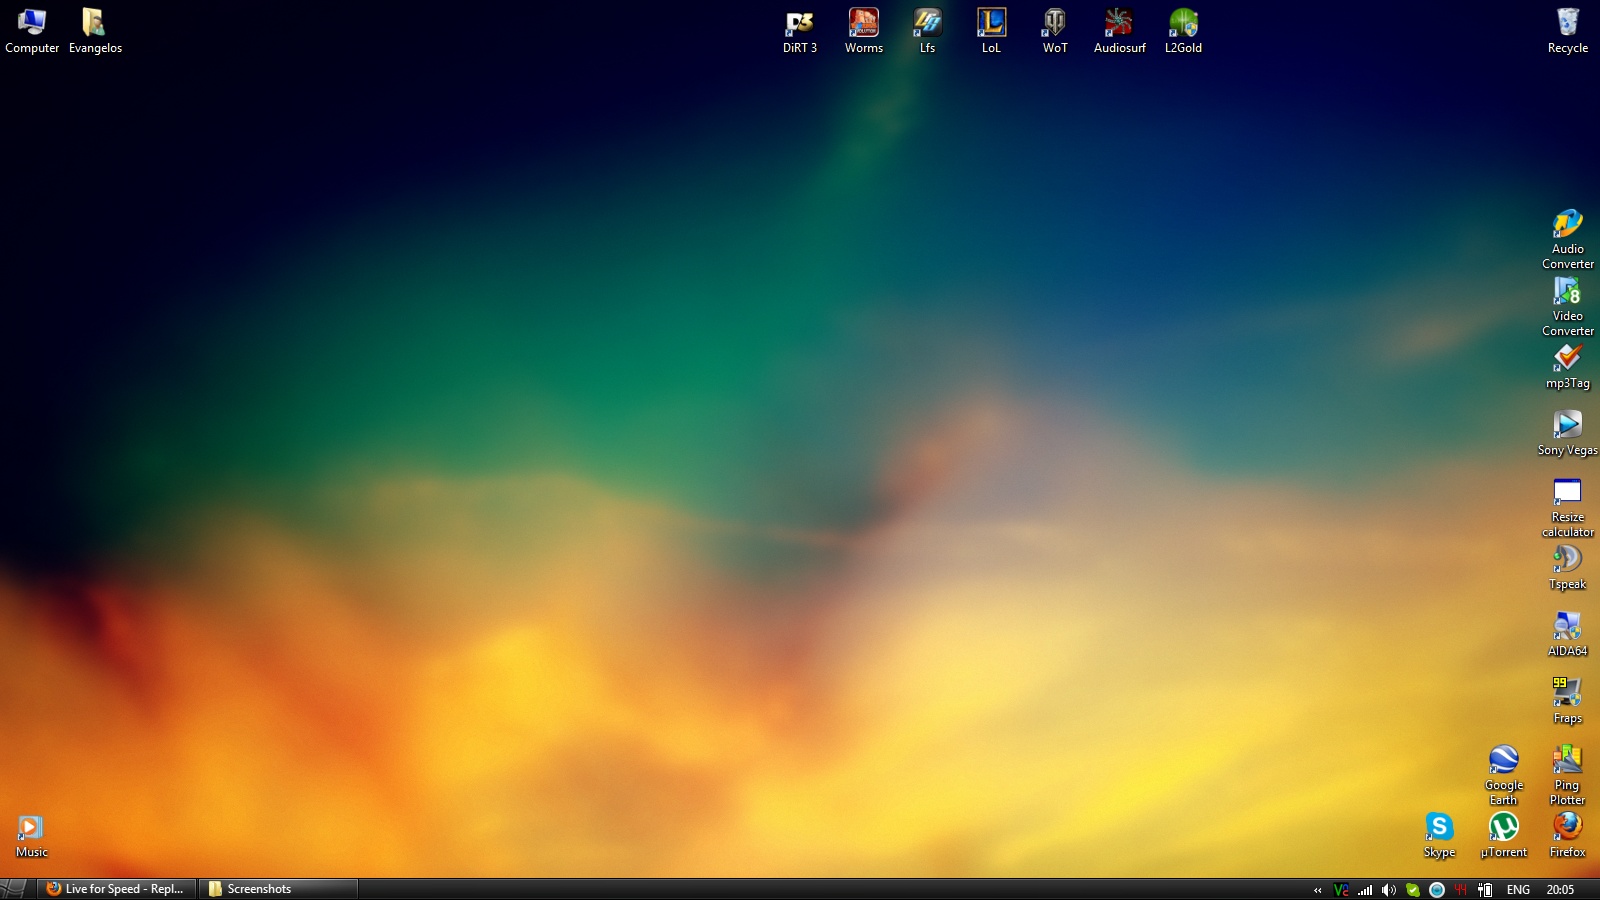Viewport: 1600px width, 900px height.
Task: Select the Tspeak shortcut icon
Action: [1568, 567]
